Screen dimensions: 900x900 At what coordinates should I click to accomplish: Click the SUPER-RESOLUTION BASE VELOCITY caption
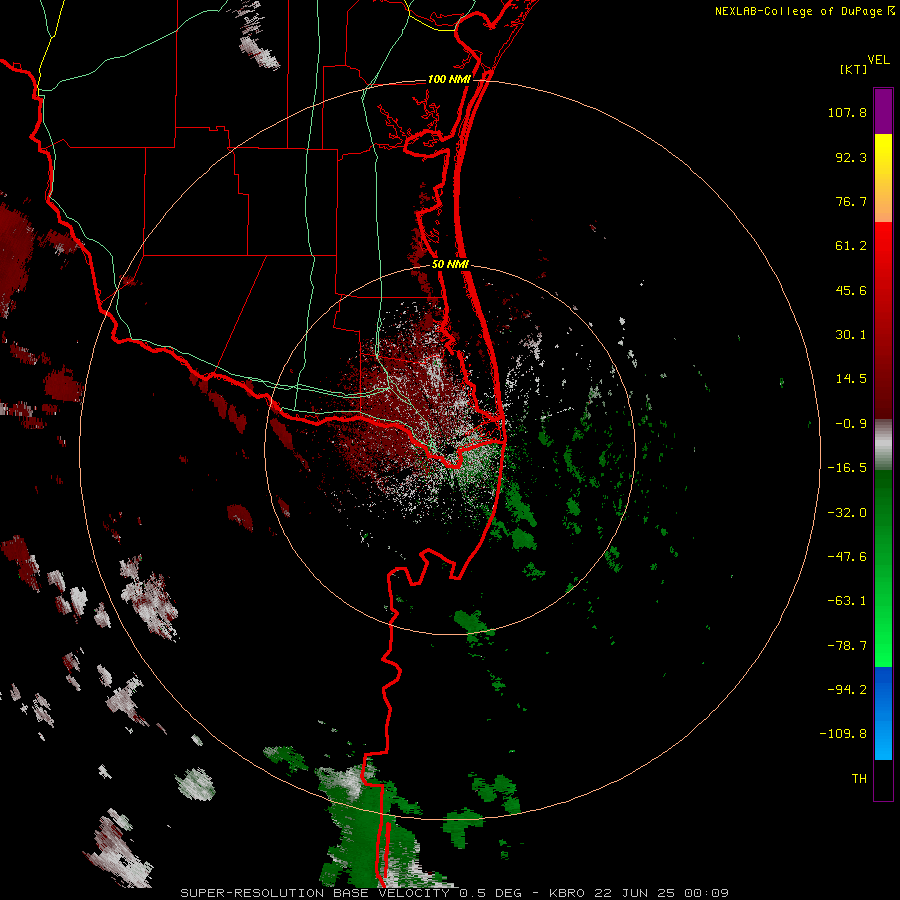tap(454, 893)
